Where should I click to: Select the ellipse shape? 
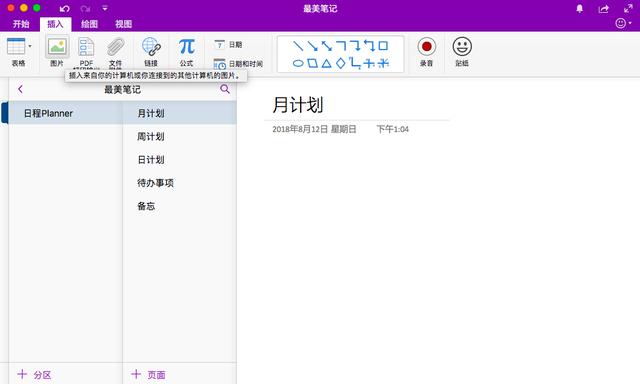(298, 63)
